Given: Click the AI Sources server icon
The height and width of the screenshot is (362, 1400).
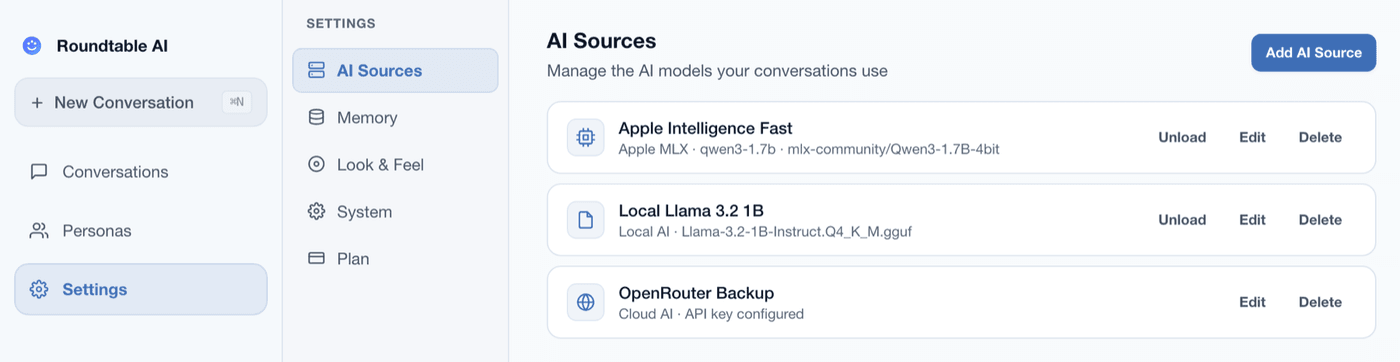Looking at the screenshot, I should (x=316, y=71).
